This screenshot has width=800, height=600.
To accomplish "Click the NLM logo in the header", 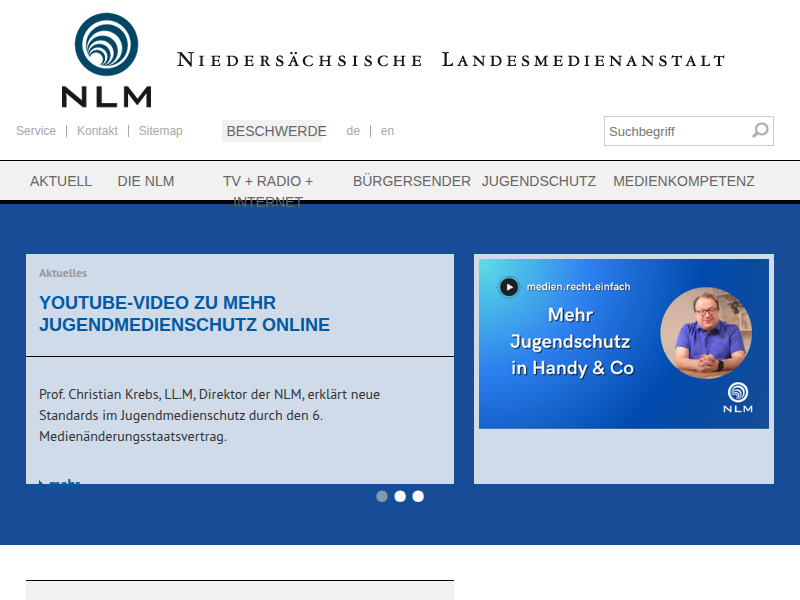I will [106, 60].
